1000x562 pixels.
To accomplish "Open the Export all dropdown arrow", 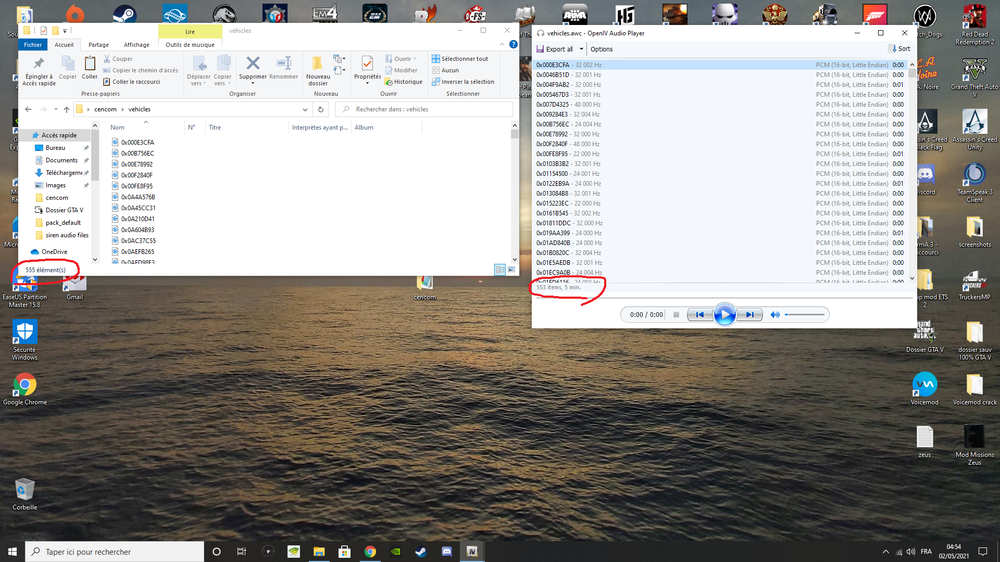I will click(x=580, y=49).
